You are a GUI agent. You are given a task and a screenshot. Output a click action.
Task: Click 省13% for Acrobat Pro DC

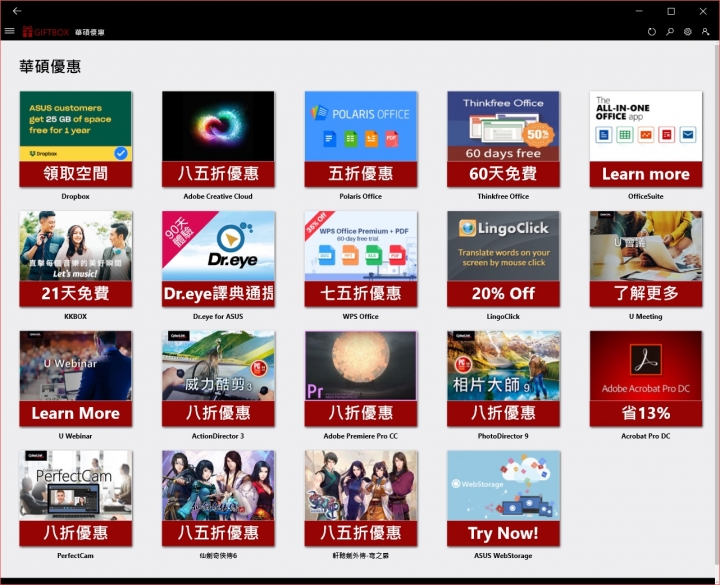click(x=646, y=414)
